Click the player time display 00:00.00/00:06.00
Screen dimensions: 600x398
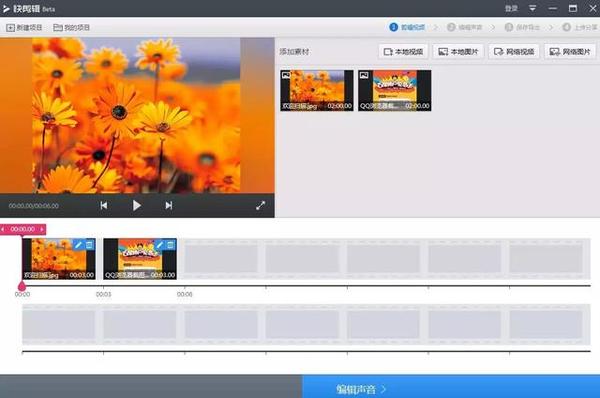point(34,206)
